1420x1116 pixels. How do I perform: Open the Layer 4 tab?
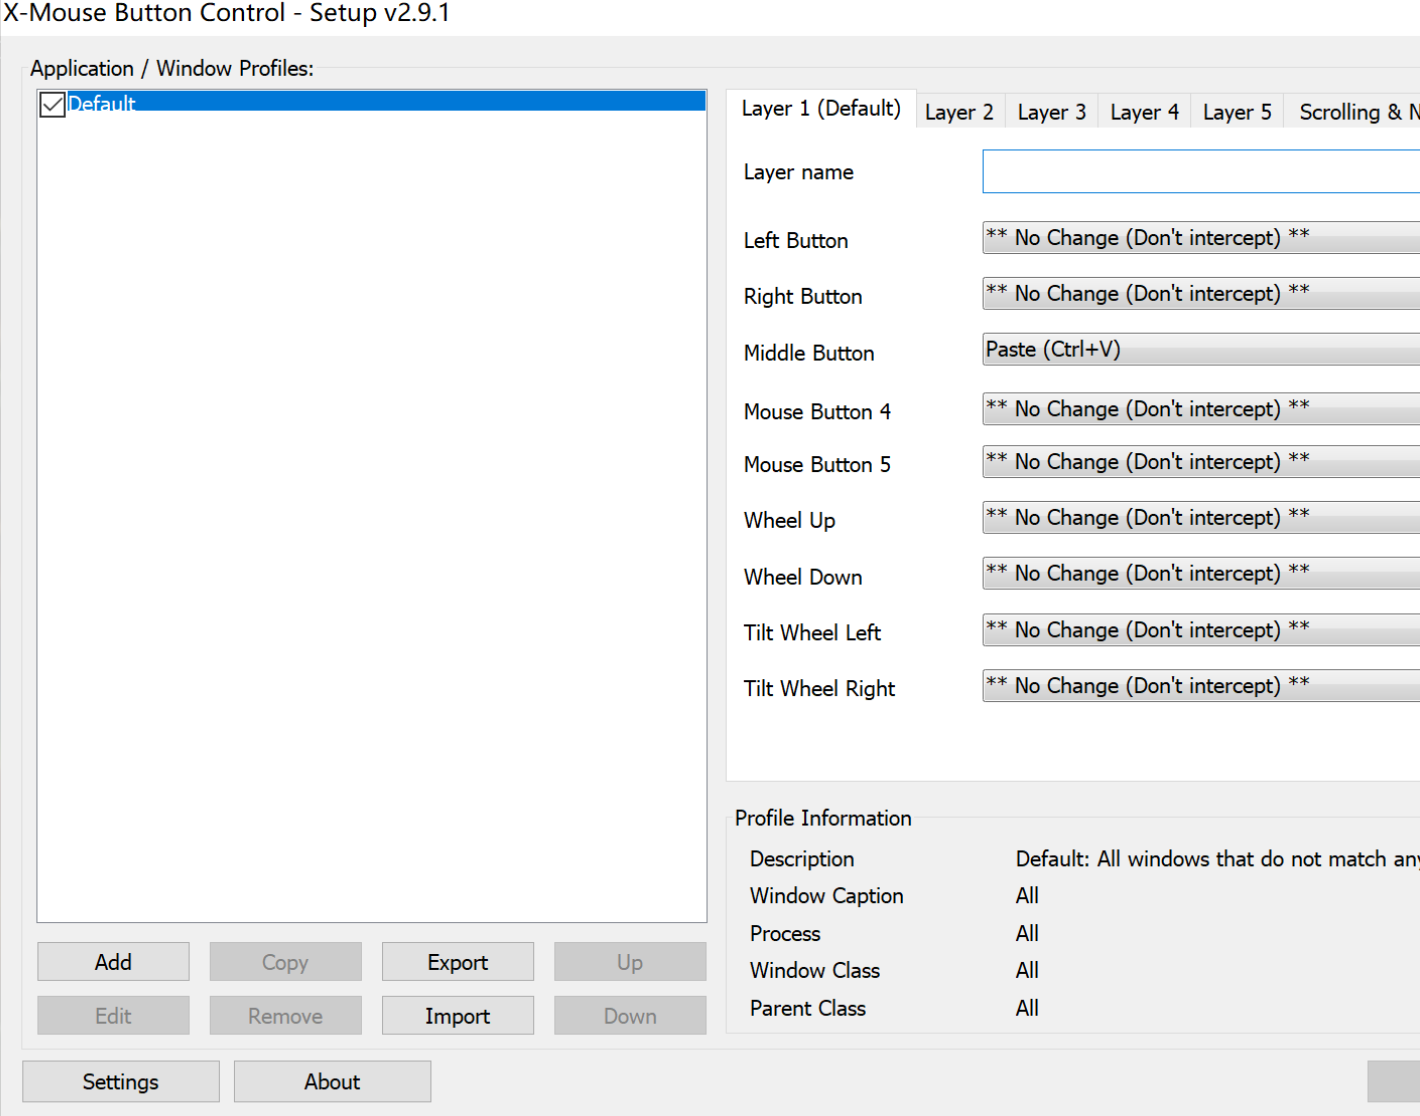[x=1144, y=112]
